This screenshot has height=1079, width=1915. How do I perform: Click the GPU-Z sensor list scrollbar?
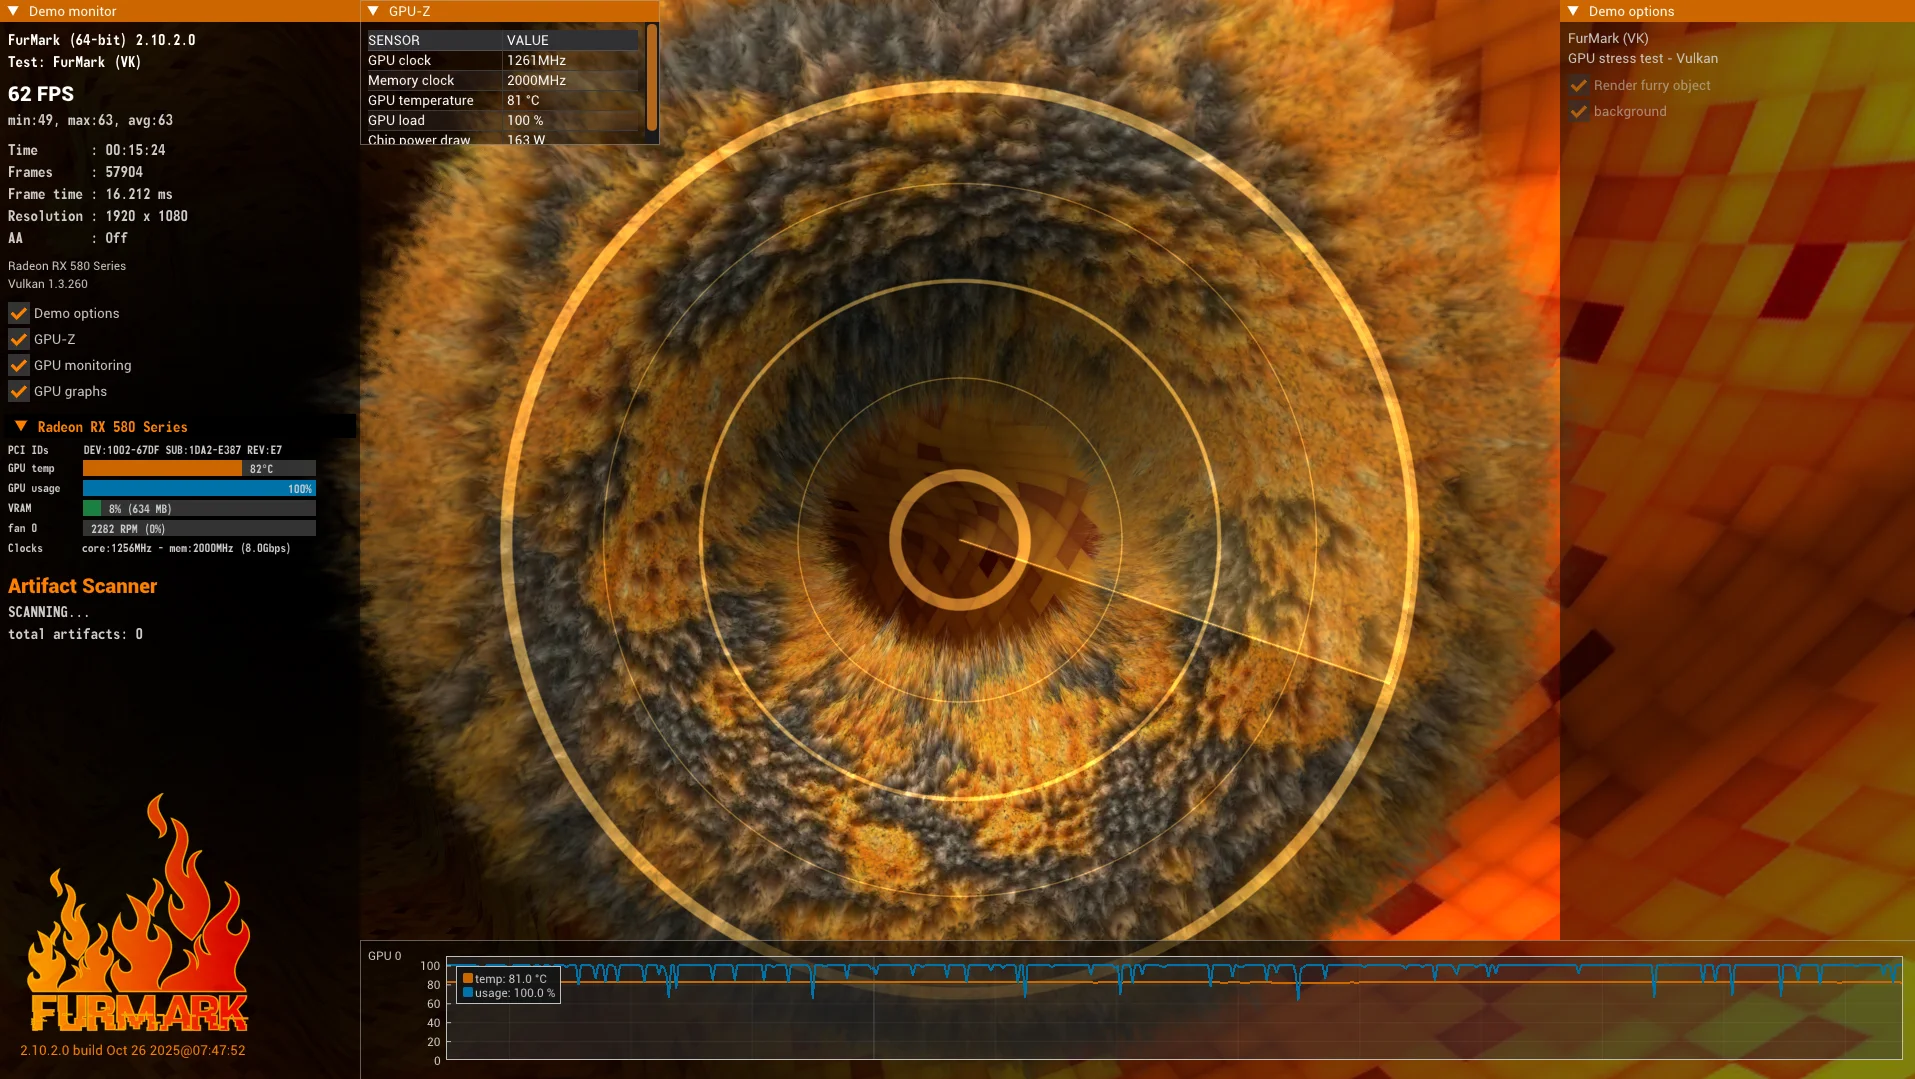652,77
